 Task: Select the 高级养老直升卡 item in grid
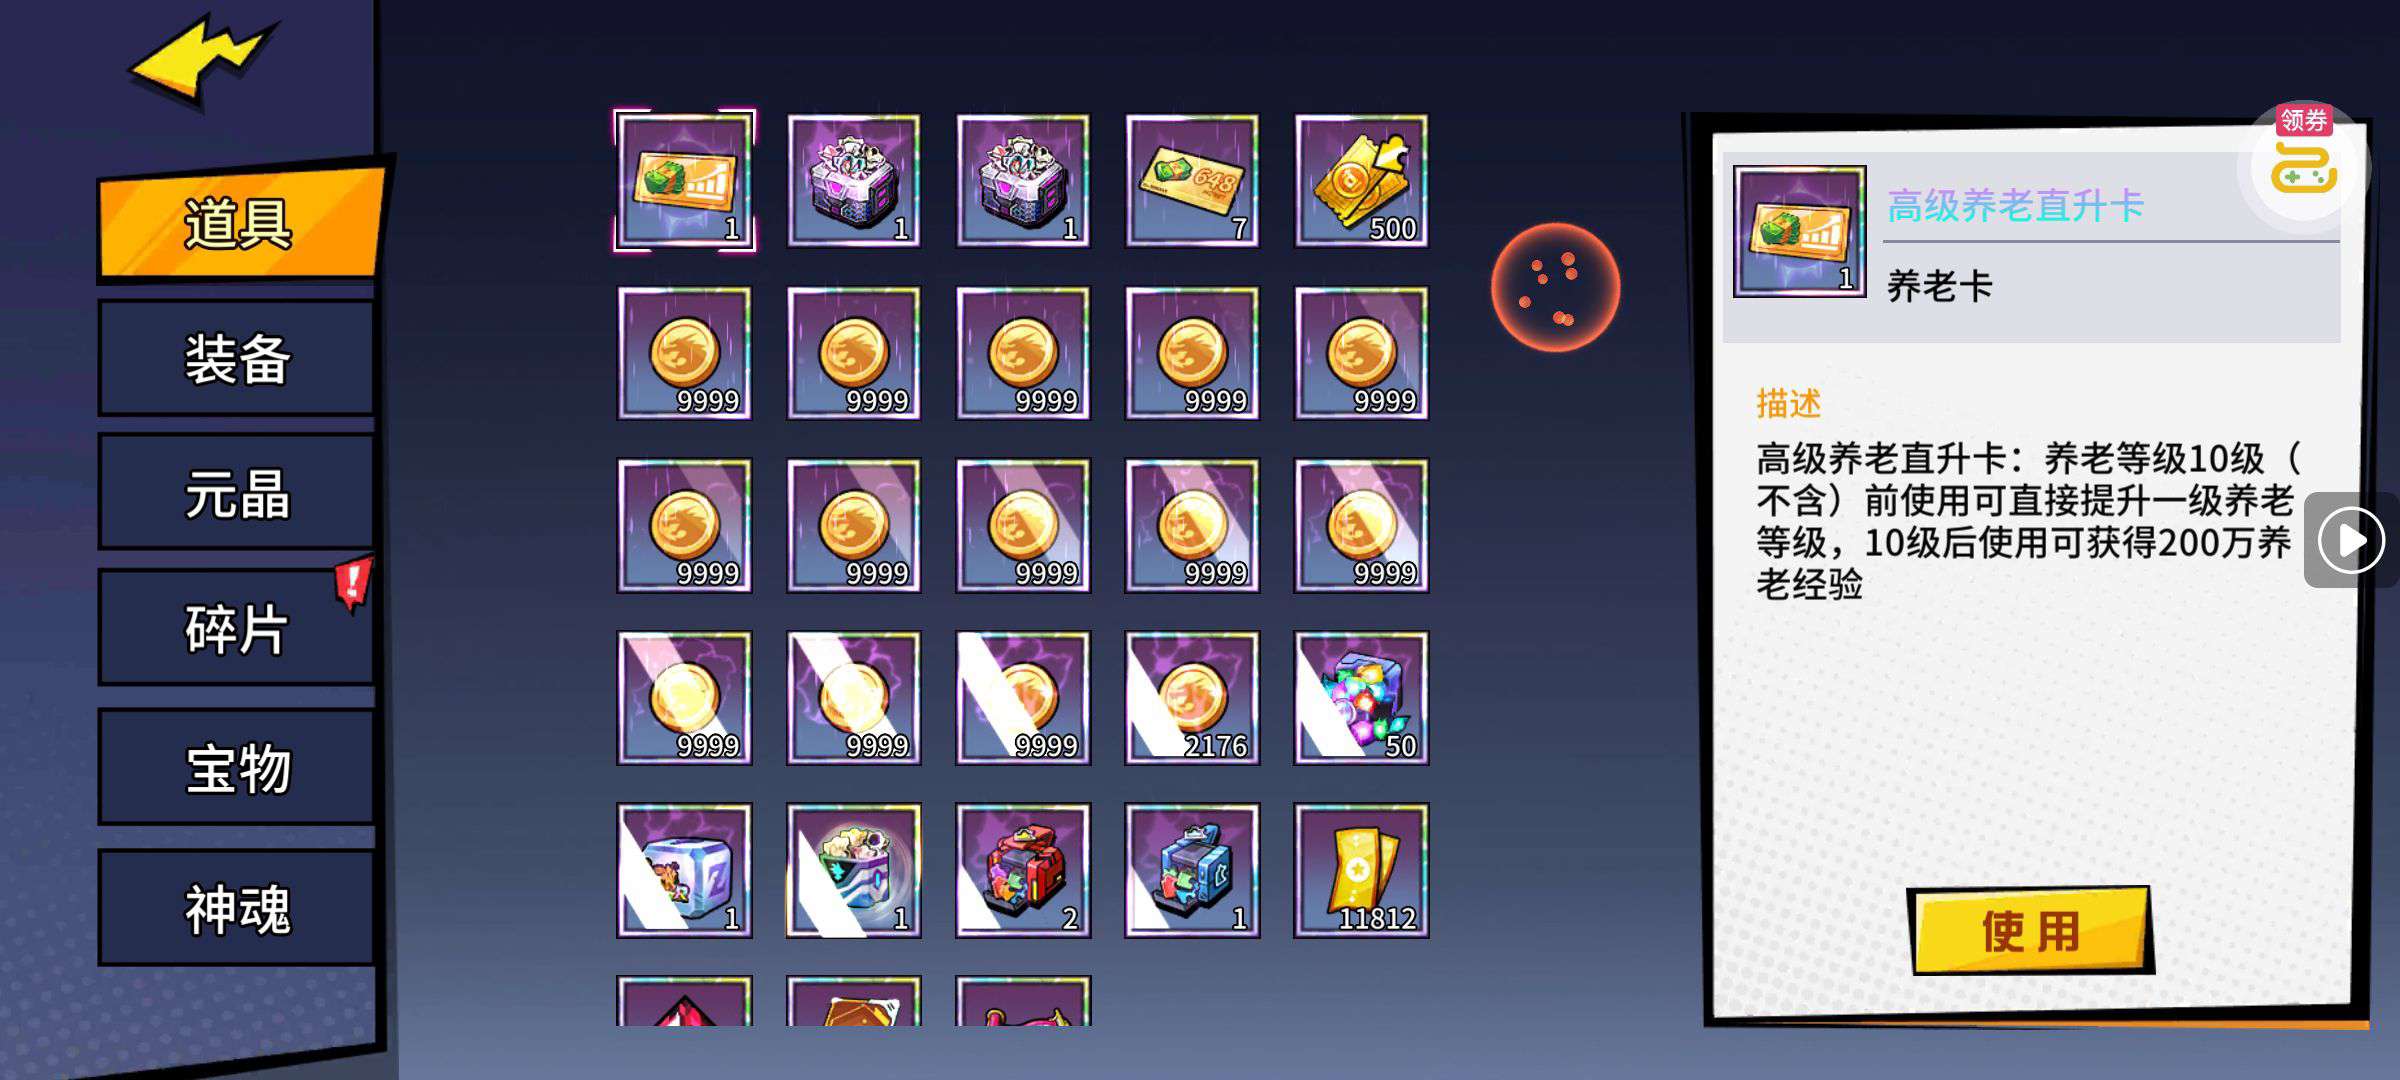[x=685, y=180]
